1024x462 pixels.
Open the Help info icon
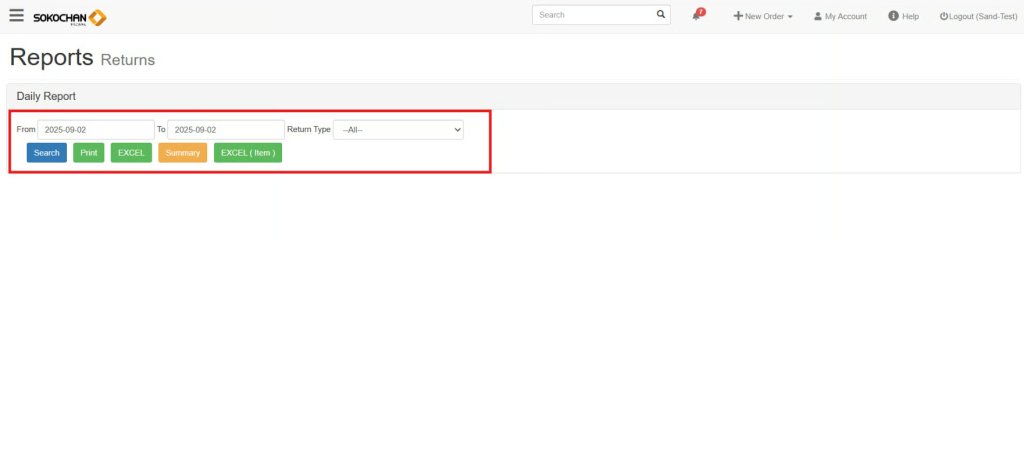coord(893,16)
